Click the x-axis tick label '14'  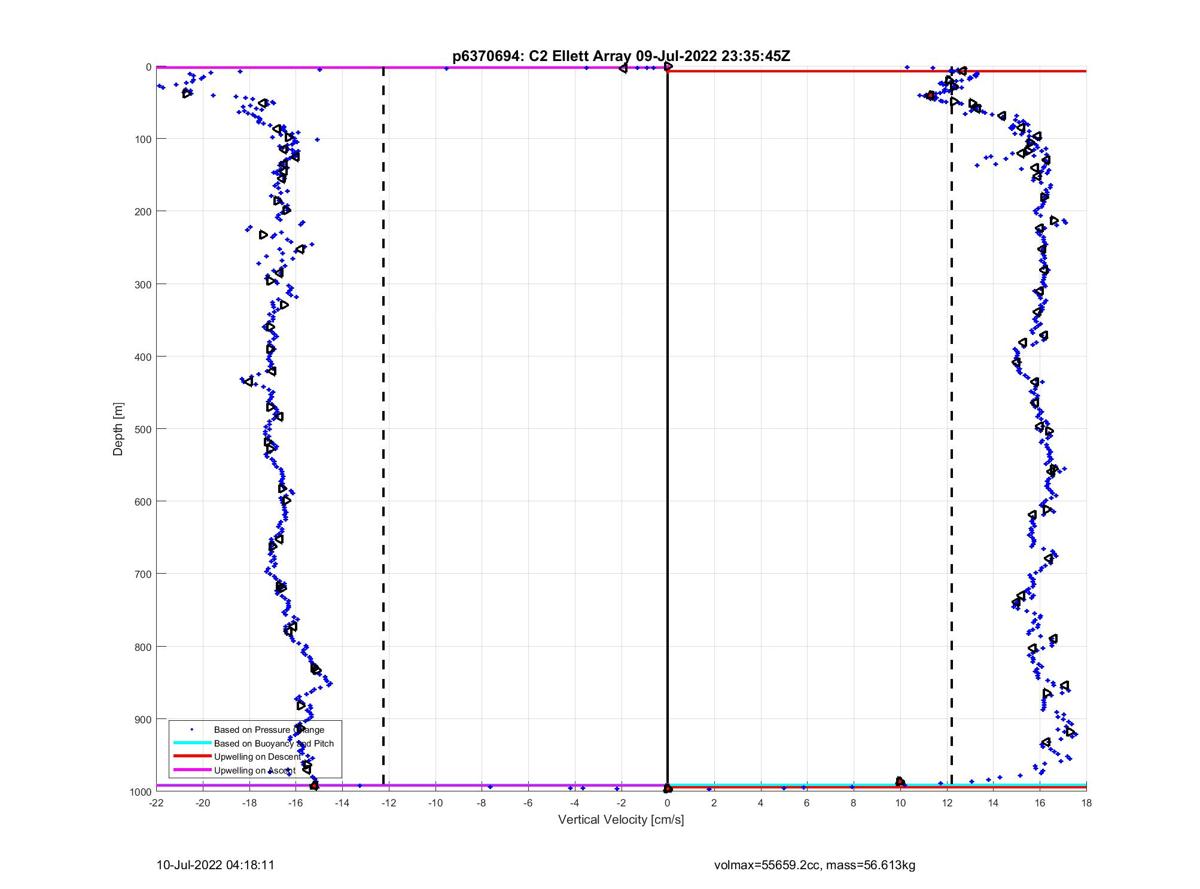pos(993,802)
